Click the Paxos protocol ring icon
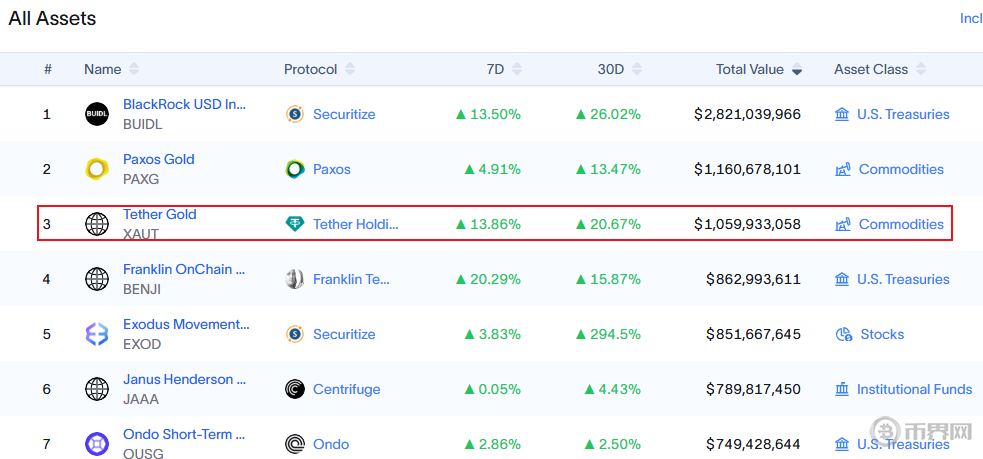The width and height of the screenshot is (983, 459). [295, 169]
